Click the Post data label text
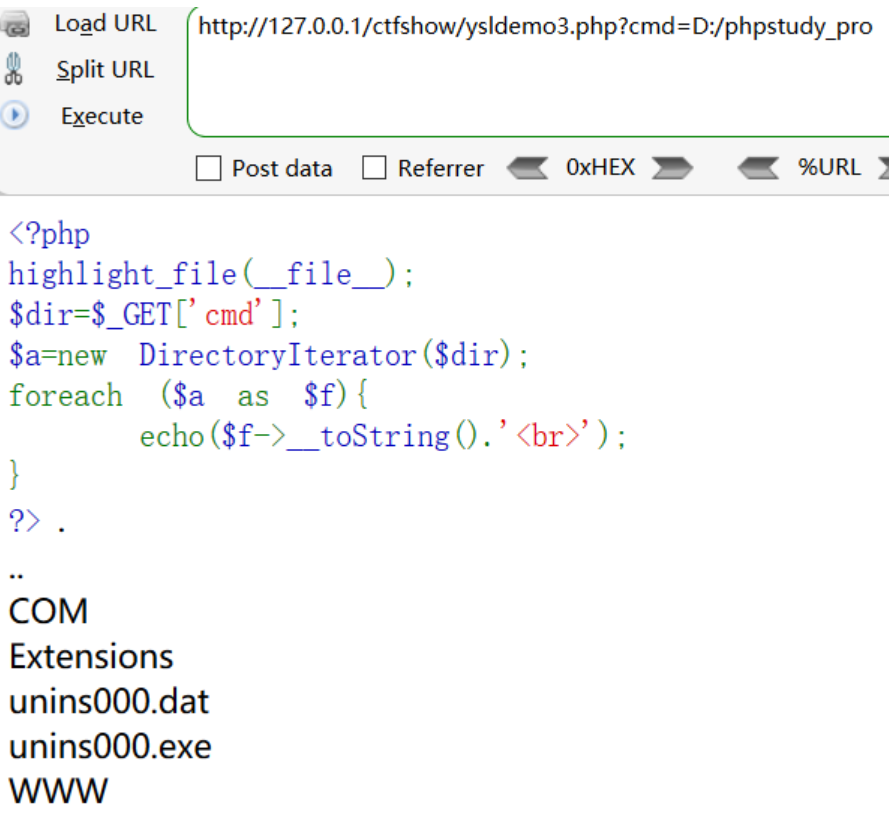This screenshot has height=827, width=889. point(281,169)
